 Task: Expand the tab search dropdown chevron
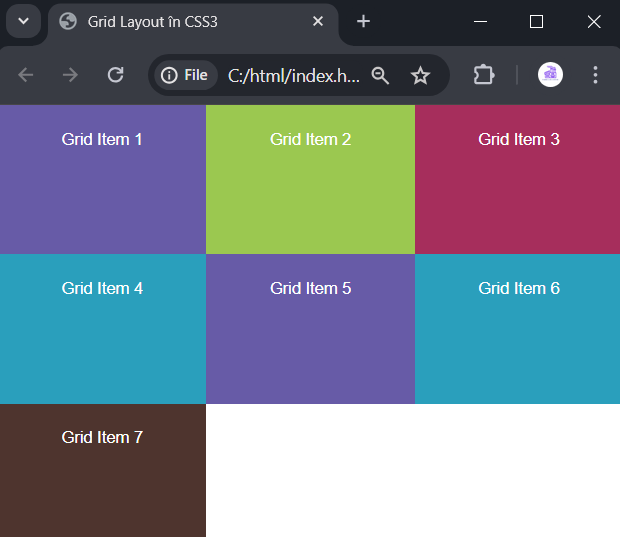point(24,21)
